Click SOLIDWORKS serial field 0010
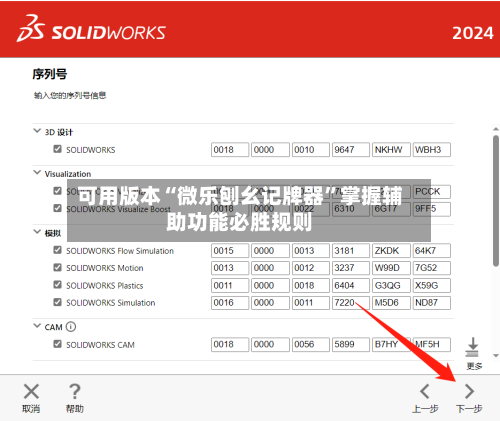The image size is (500, 421). (x=311, y=150)
